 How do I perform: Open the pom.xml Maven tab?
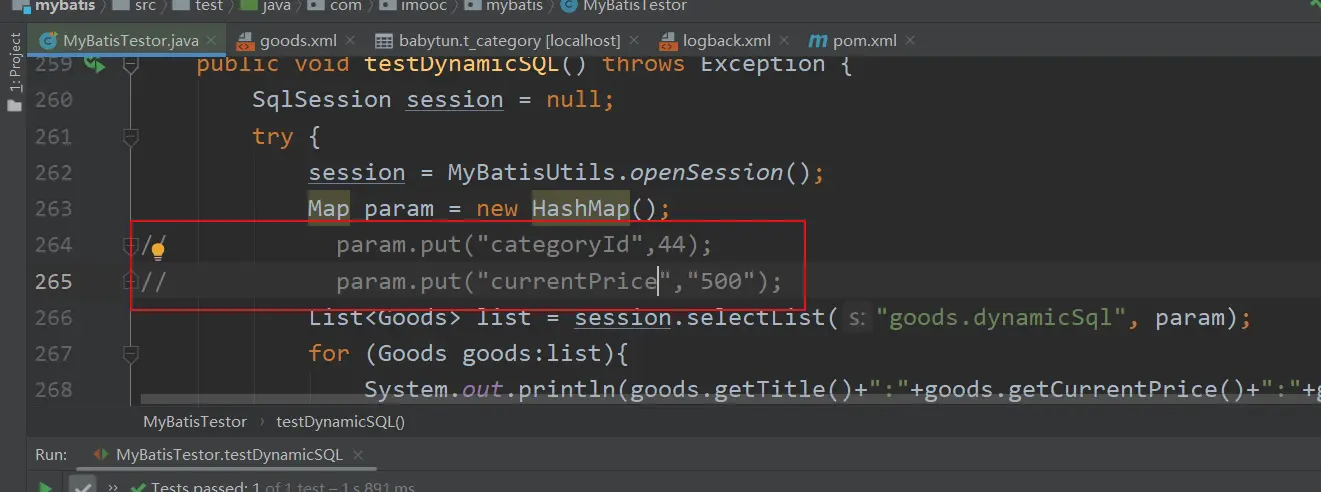click(x=864, y=41)
